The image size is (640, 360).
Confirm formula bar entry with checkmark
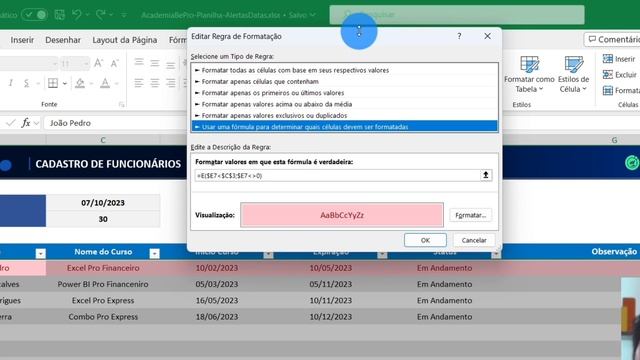(11, 123)
